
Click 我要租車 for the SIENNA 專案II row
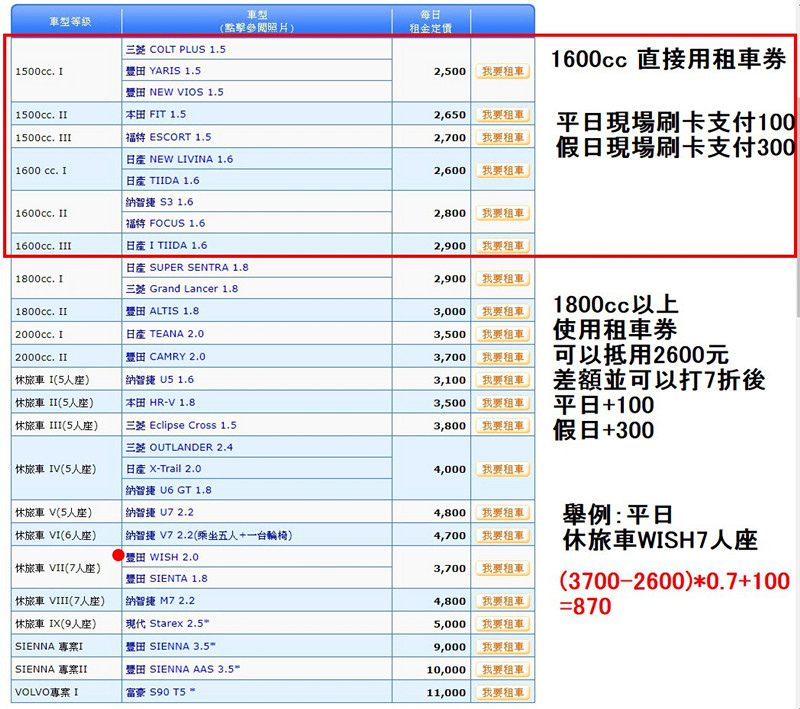pos(503,669)
